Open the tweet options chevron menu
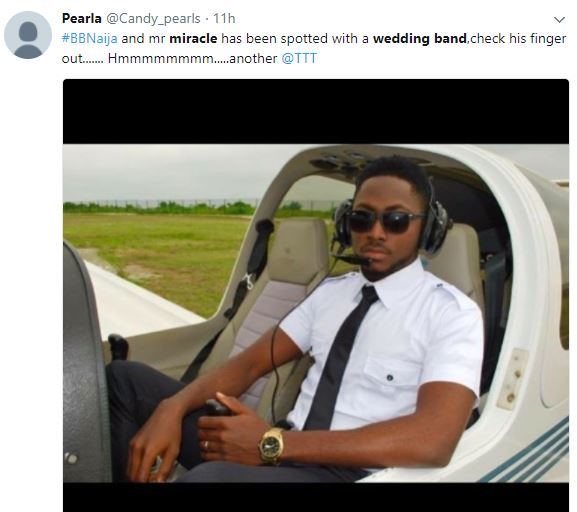 [x=559, y=20]
